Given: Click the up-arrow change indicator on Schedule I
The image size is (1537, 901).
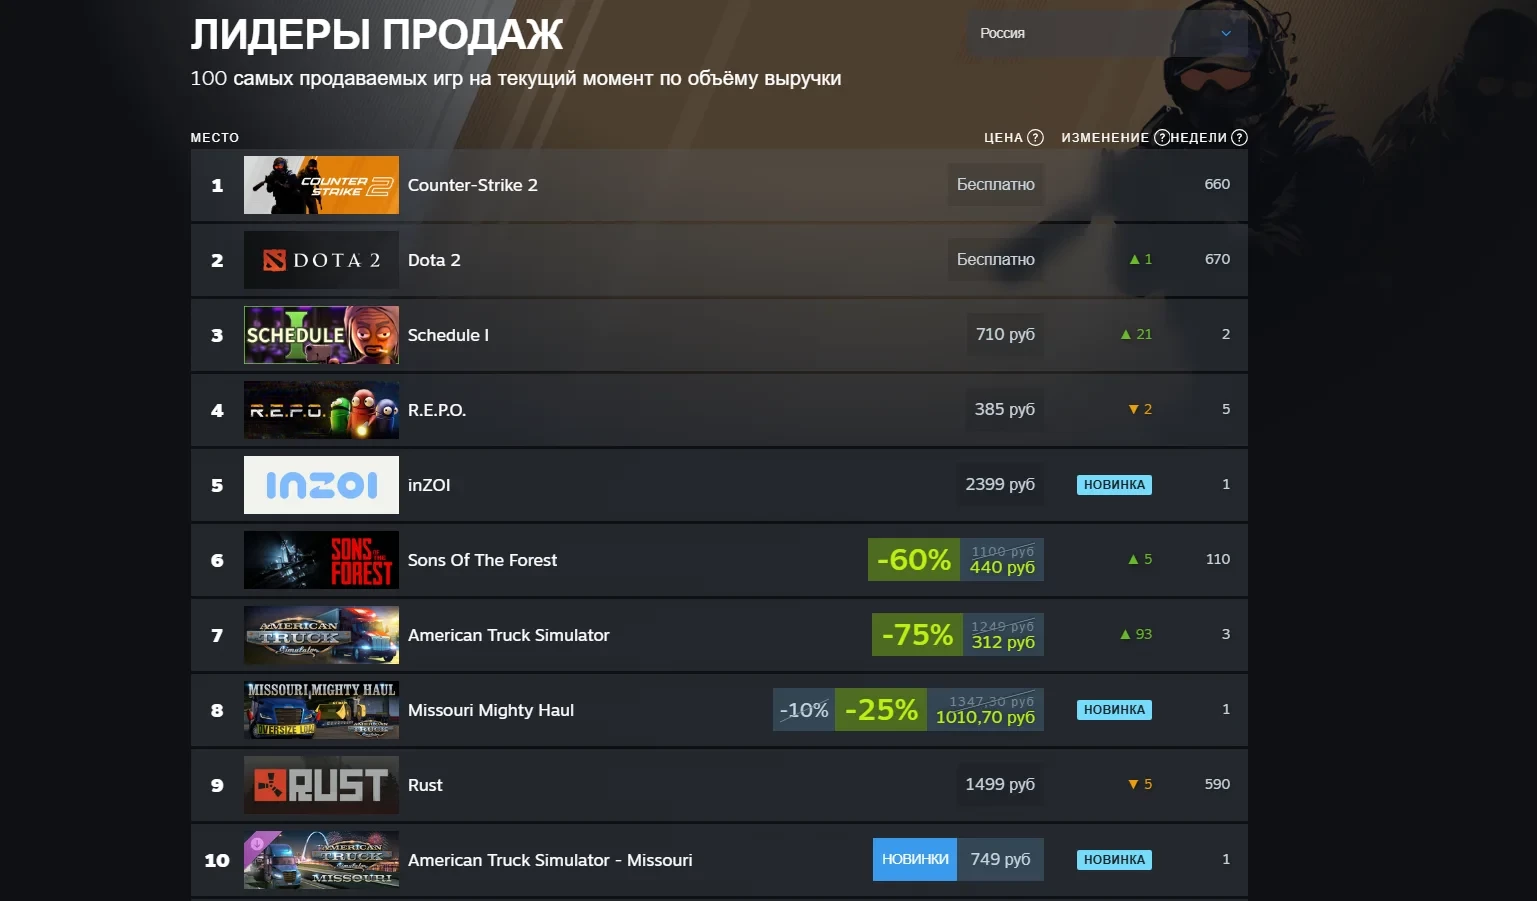Looking at the screenshot, I should point(1136,335).
